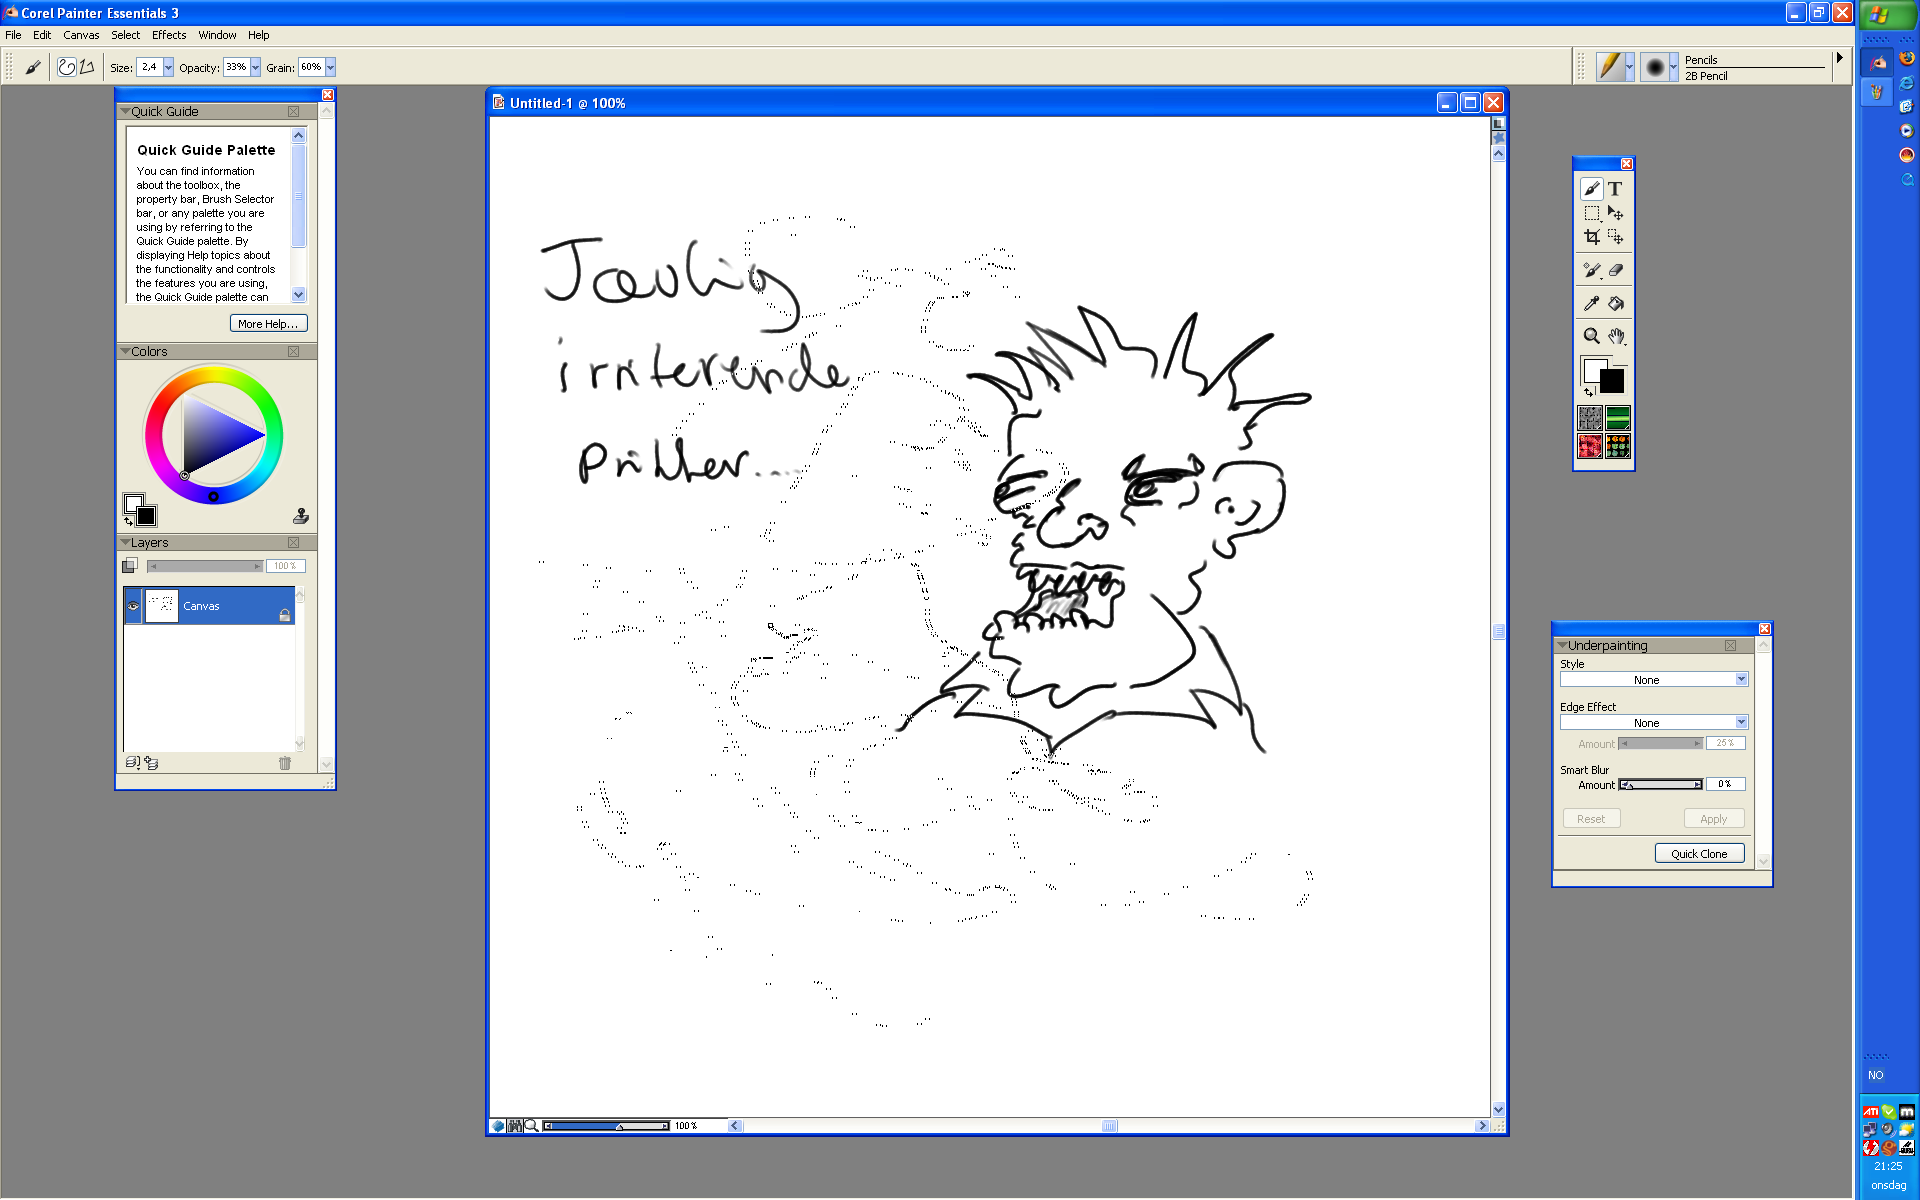The width and height of the screenshot is (1920, 1200).
Task: Open the Canvas menu
Action: [x=81, y=35]
